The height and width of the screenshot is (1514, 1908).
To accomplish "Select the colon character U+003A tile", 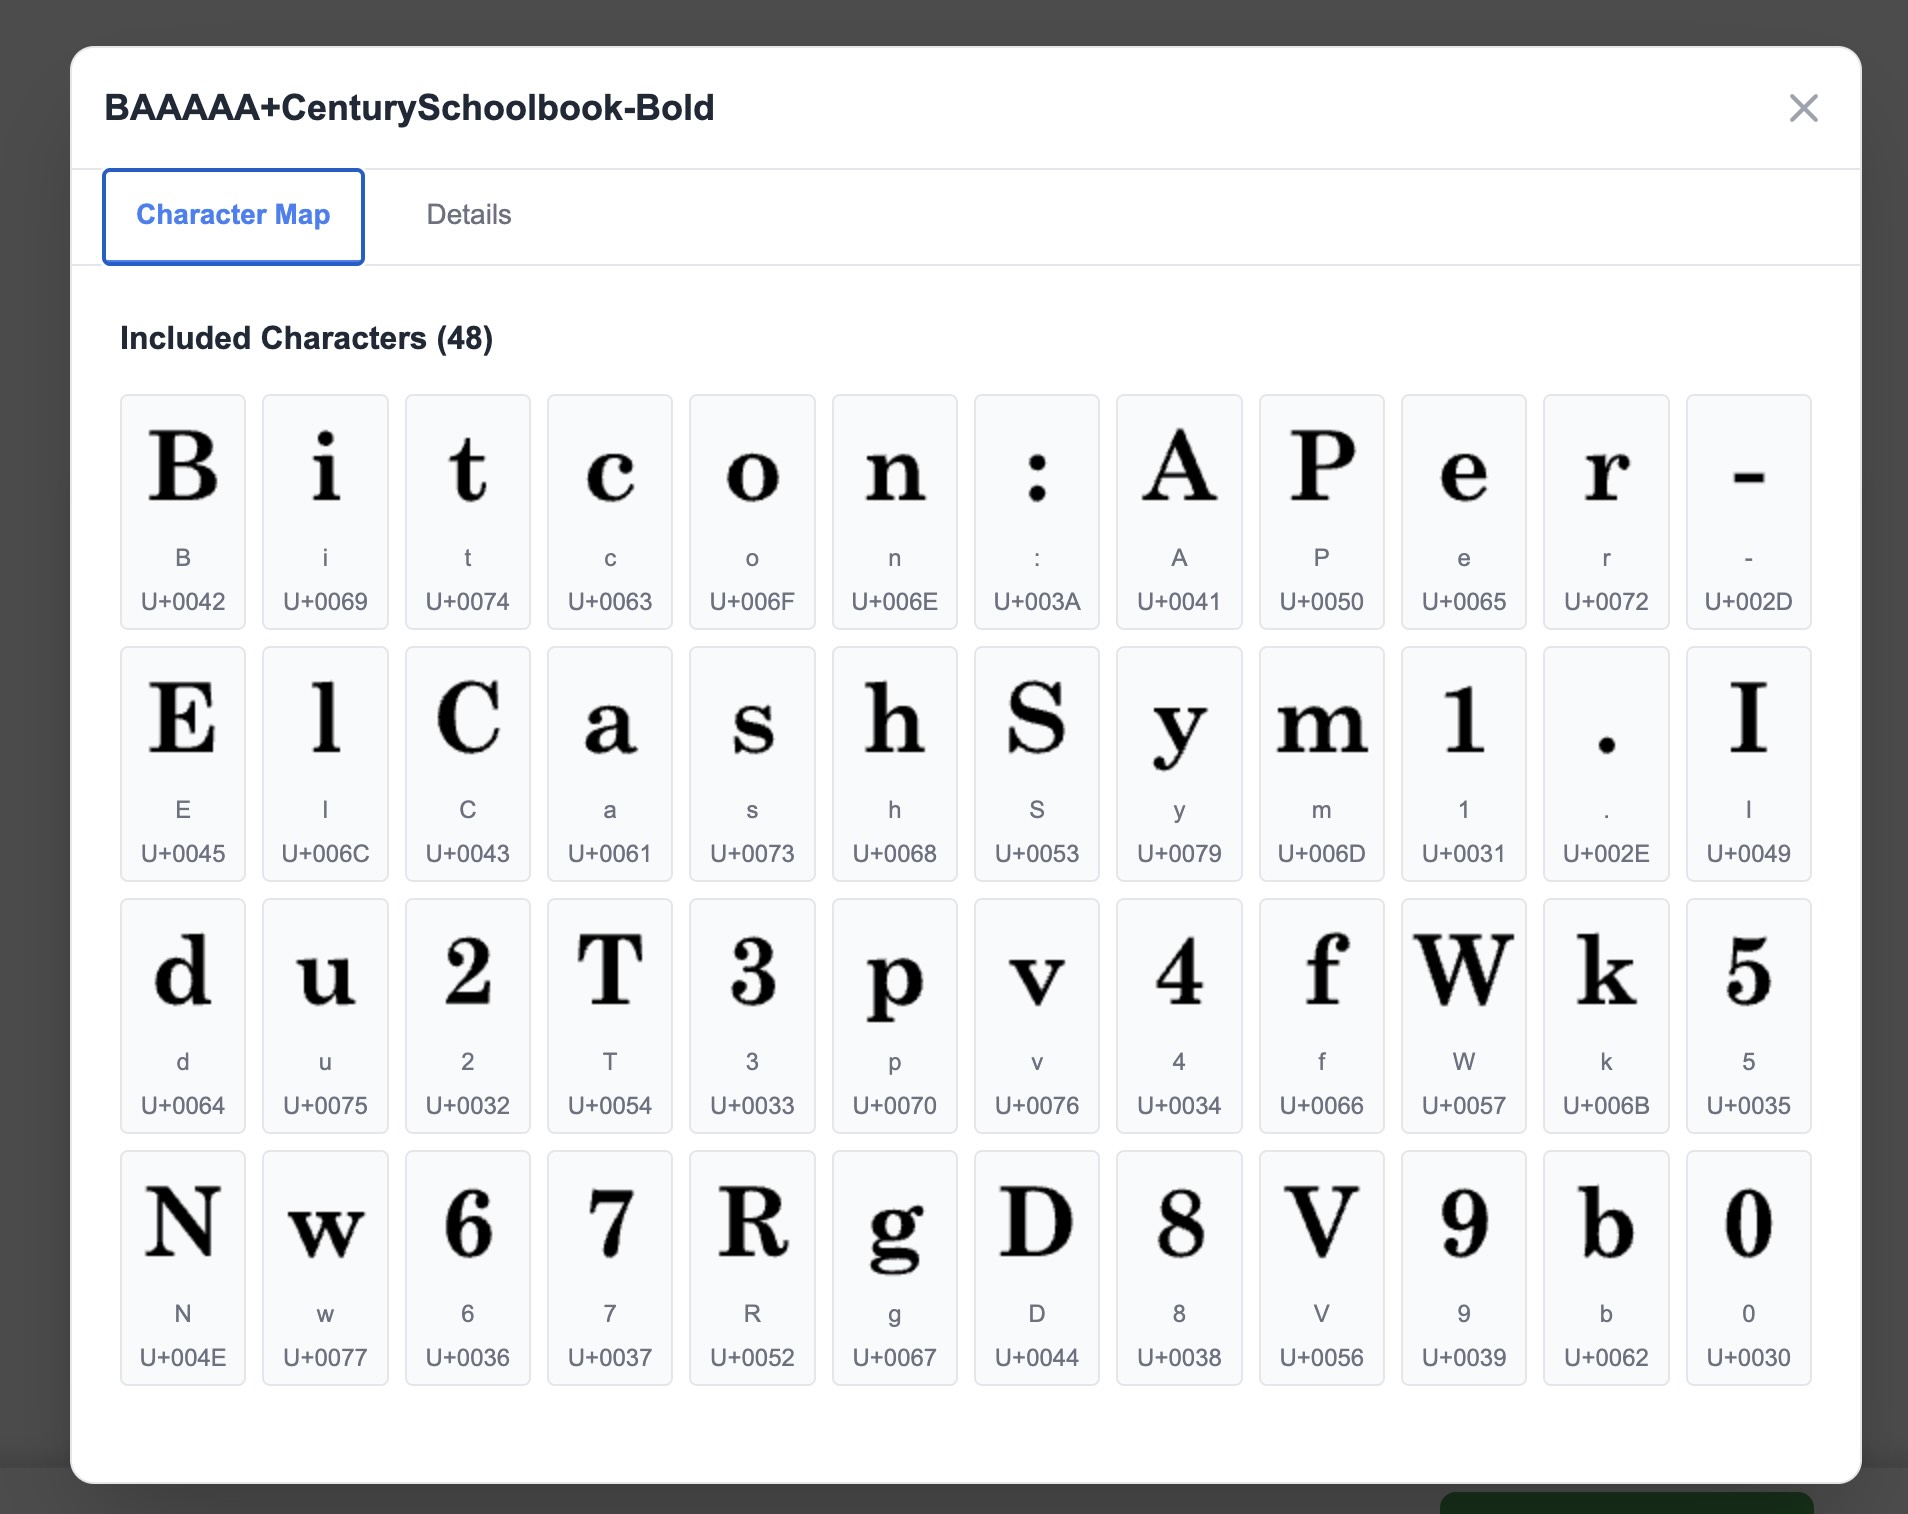I will [1036, 511].
